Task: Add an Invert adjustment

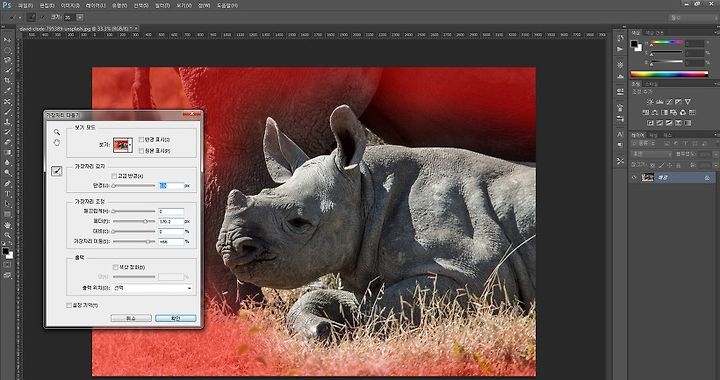Action: 650,123
